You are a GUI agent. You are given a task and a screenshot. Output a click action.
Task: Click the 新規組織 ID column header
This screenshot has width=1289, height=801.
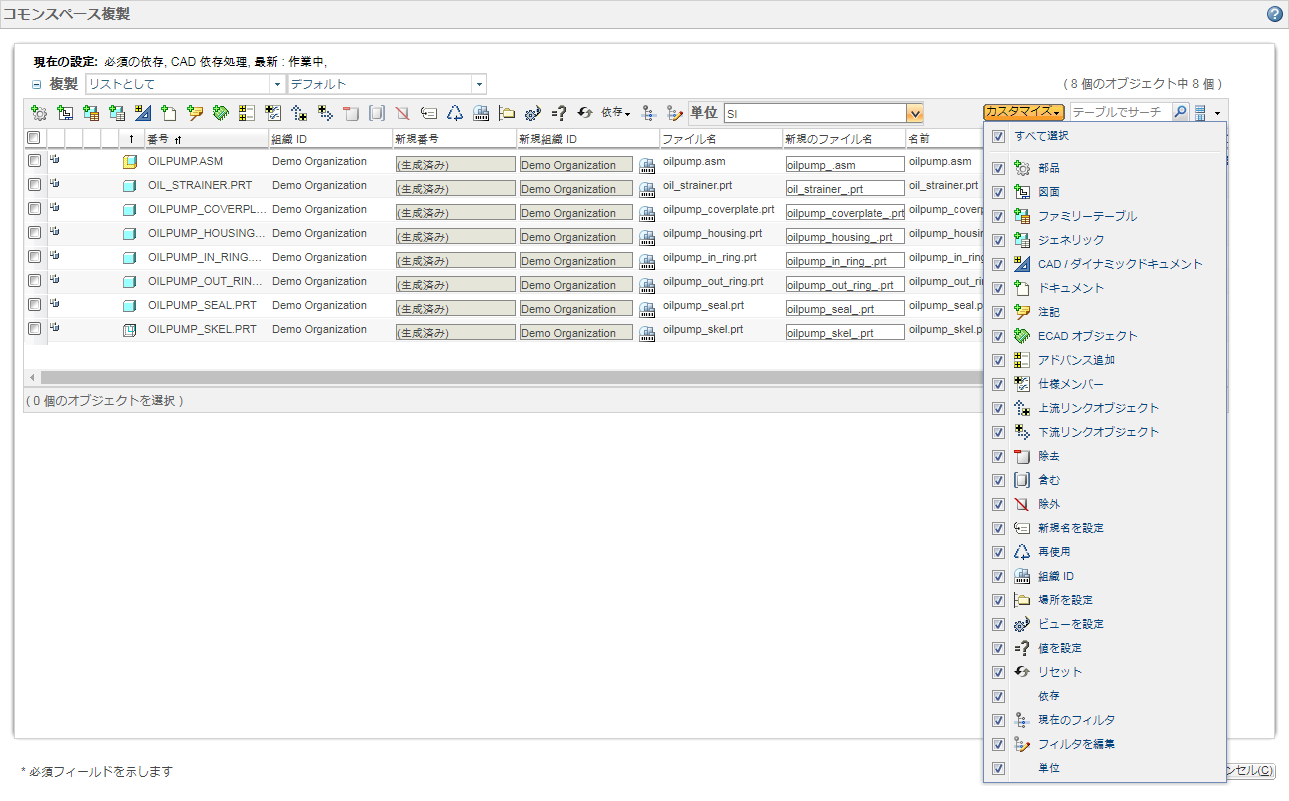point(587,138)
